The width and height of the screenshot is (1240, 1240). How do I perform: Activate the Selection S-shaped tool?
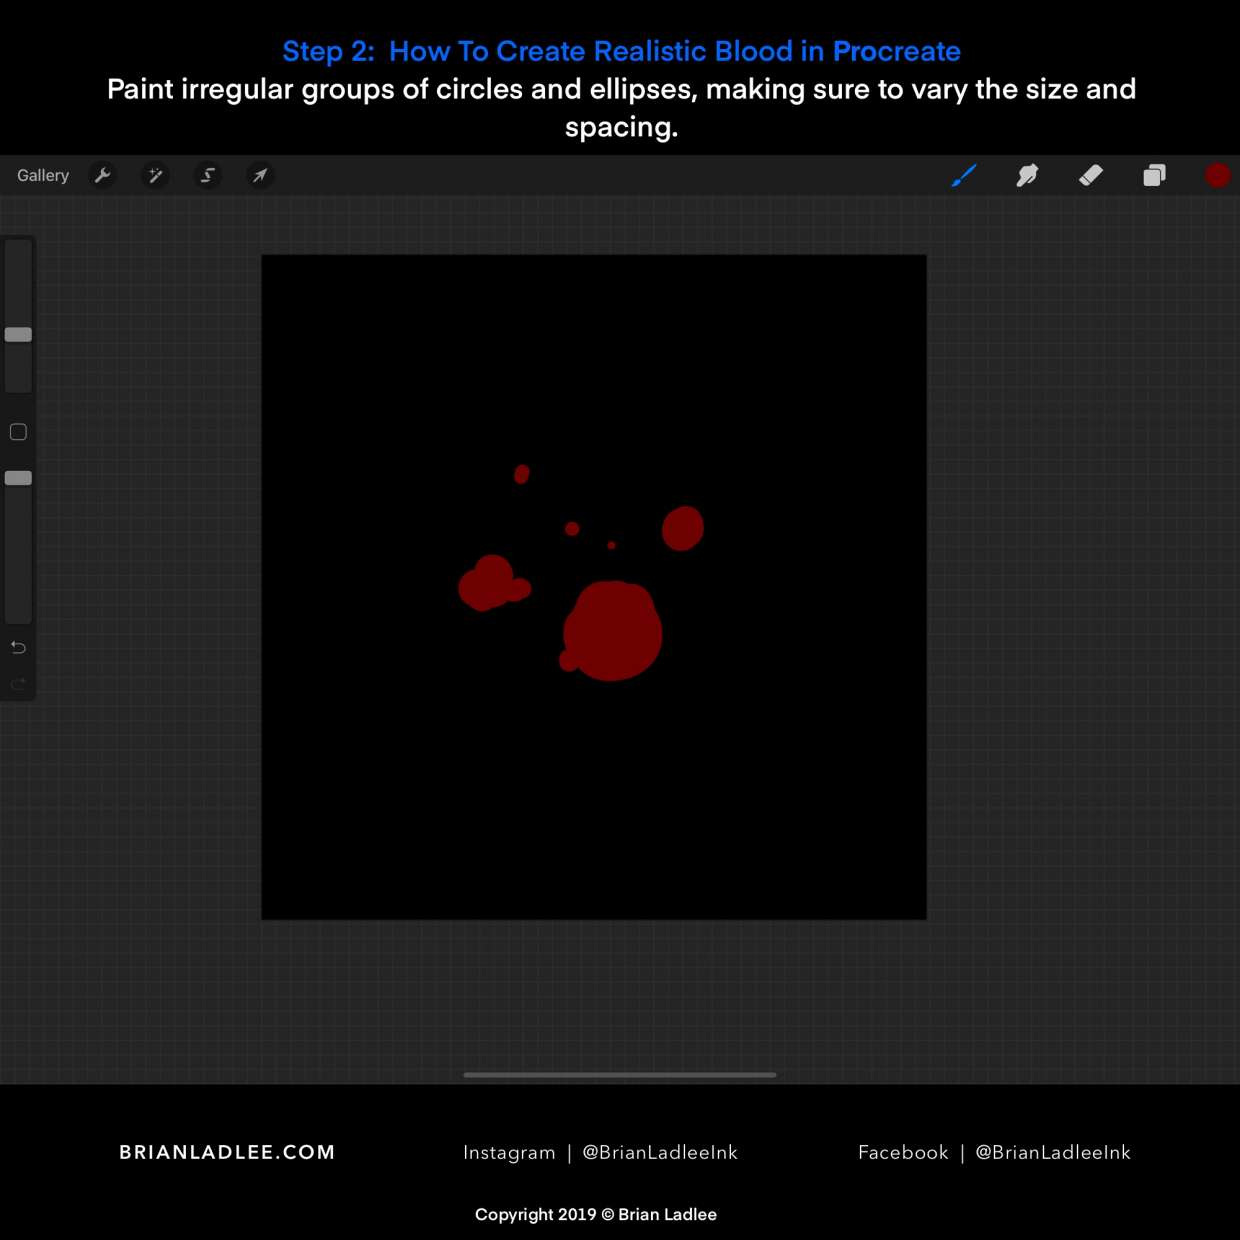click(x=208, y=176)
